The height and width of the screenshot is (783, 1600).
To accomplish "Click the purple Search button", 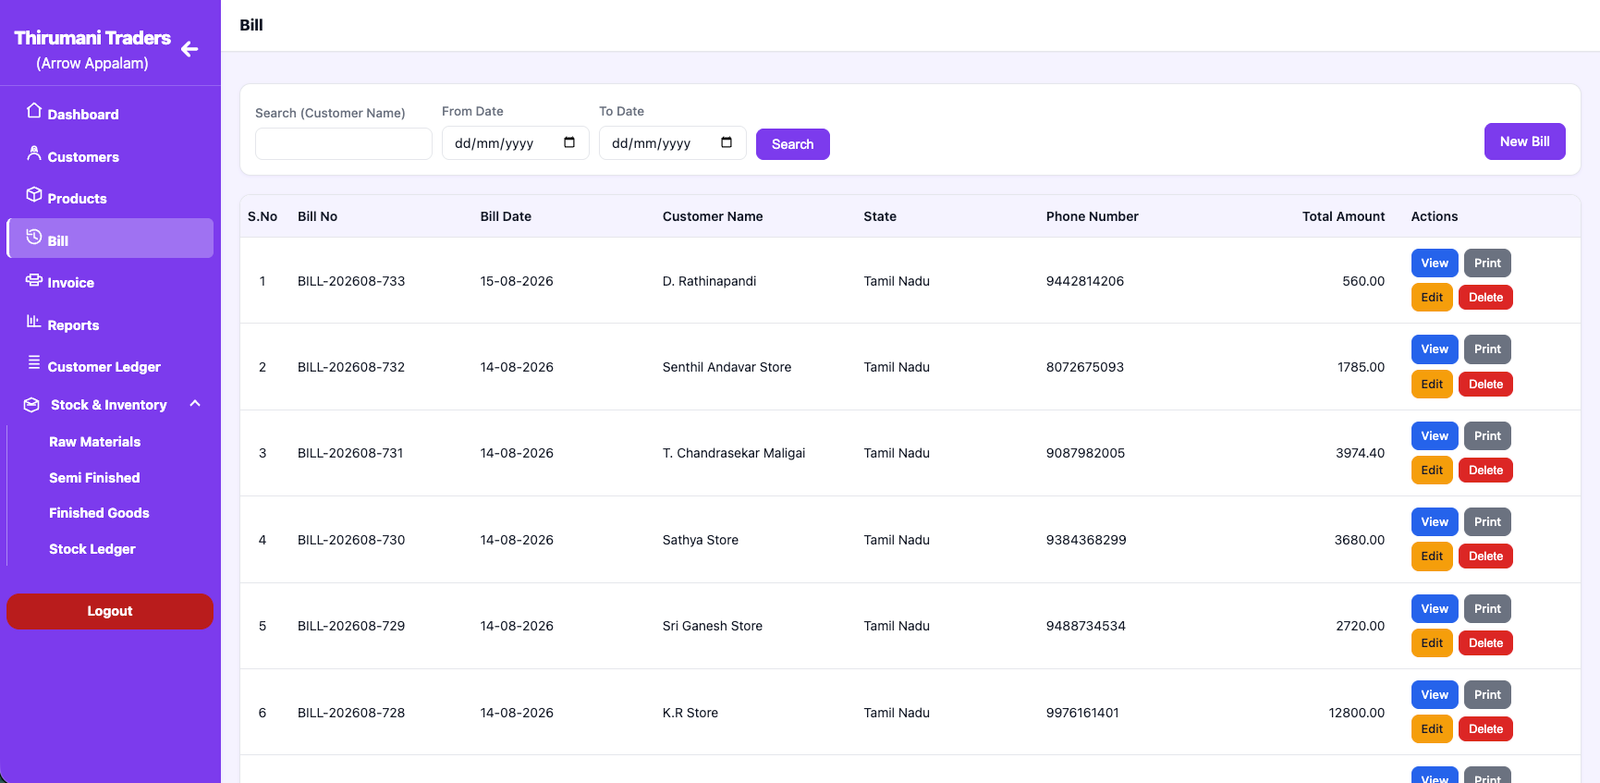I will [793, 144].
